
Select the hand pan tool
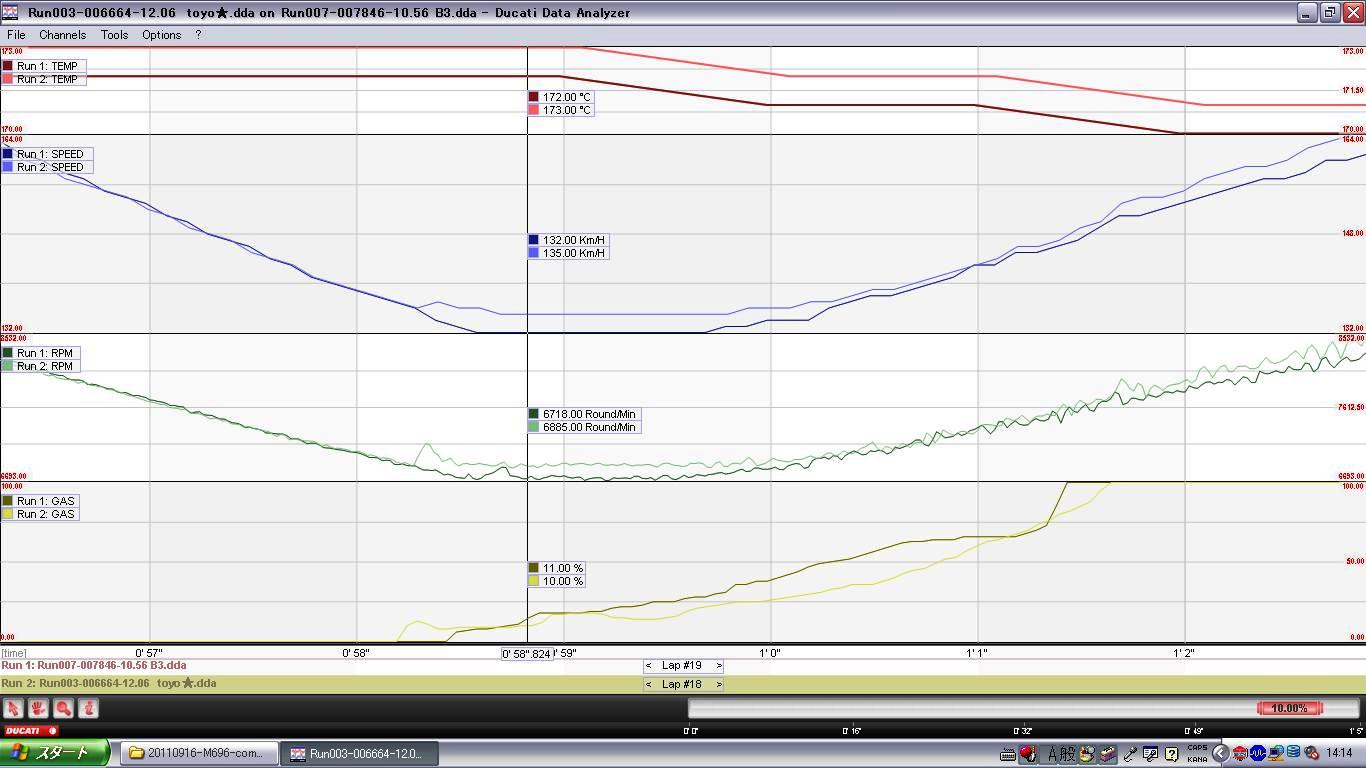coord(38,708)
